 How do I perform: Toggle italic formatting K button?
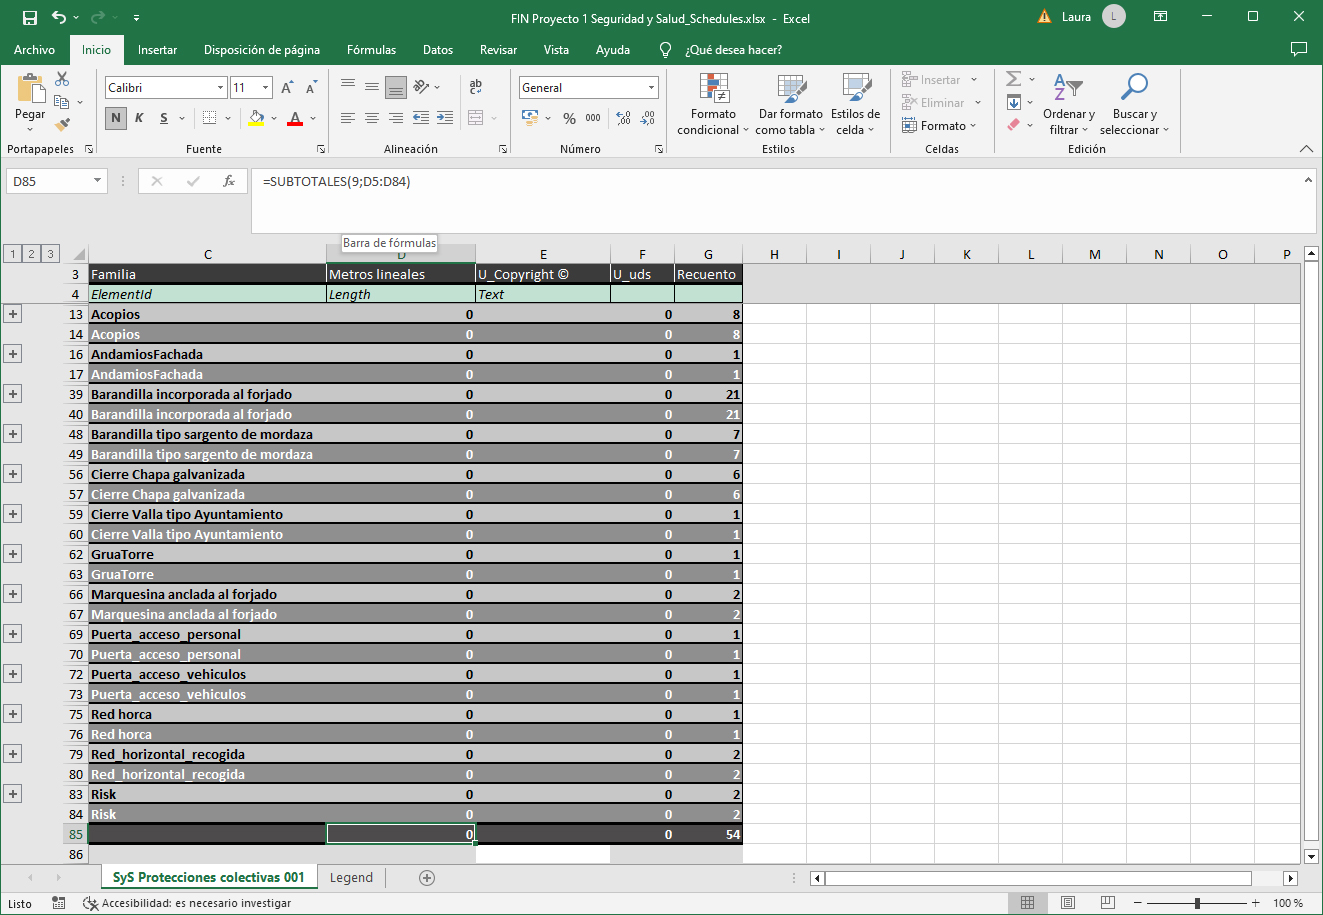coord(139,118)
